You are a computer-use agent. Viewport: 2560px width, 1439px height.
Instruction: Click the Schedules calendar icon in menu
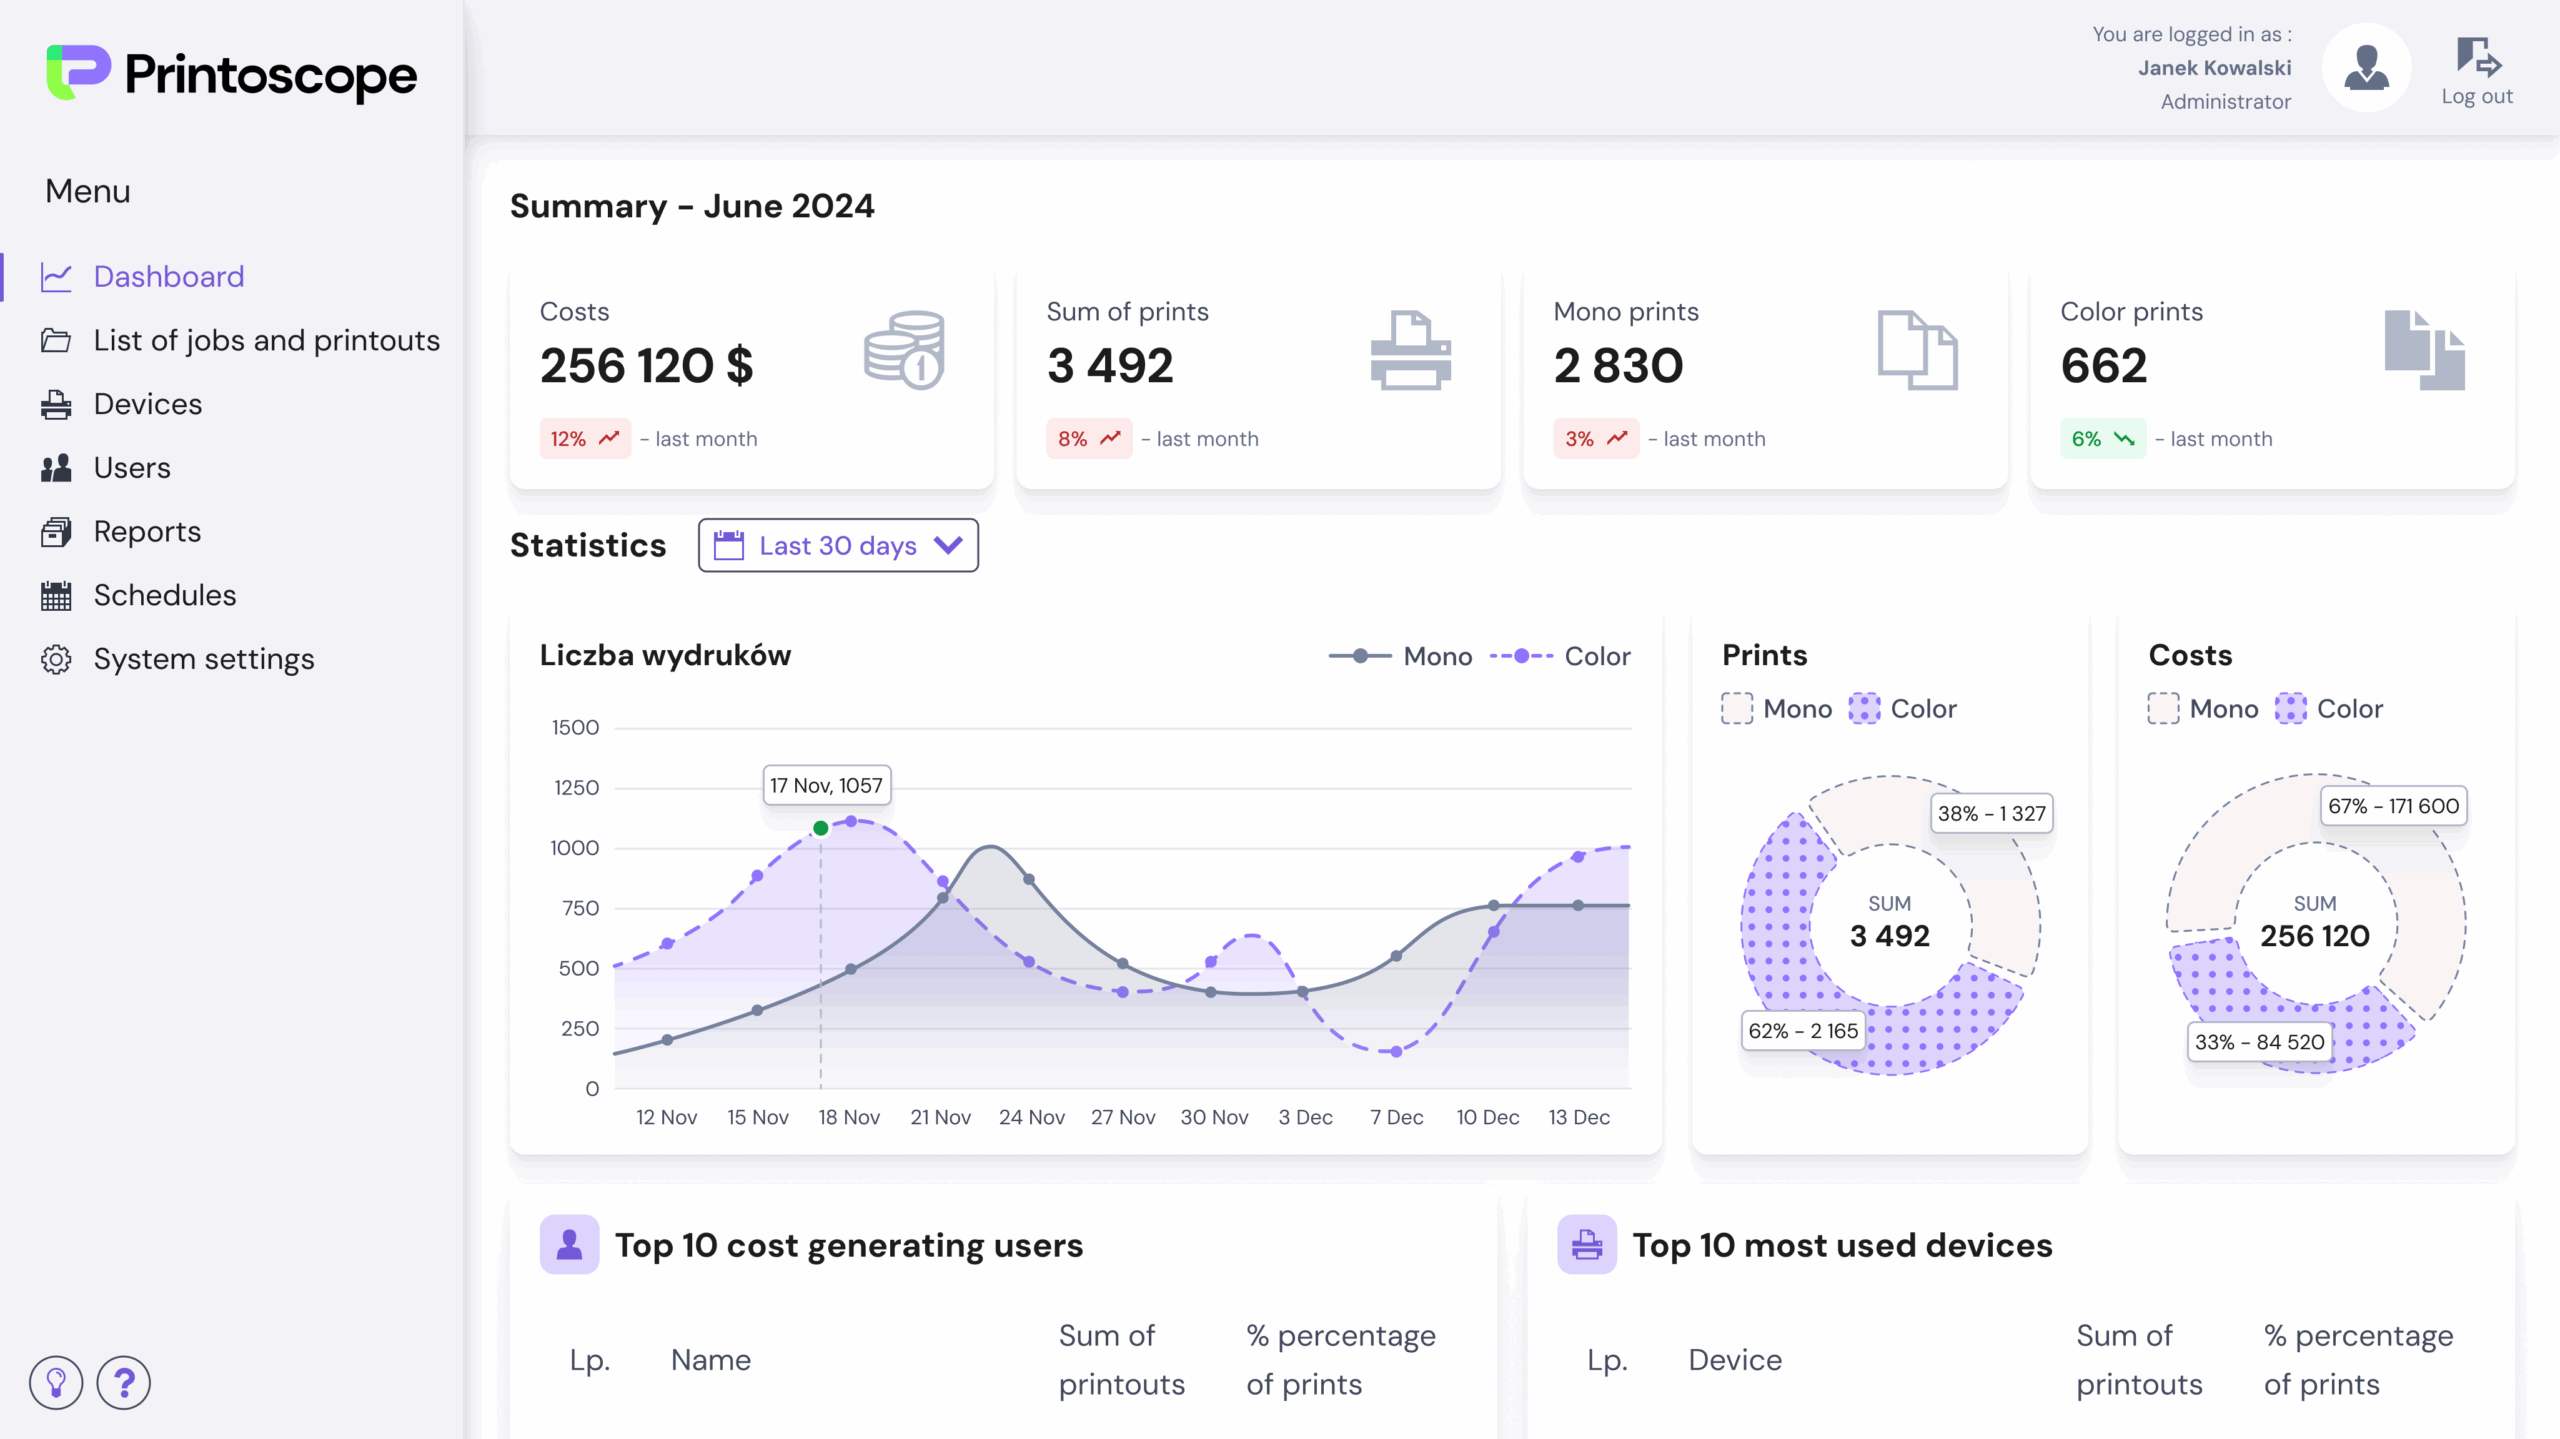tap(56, 595)
